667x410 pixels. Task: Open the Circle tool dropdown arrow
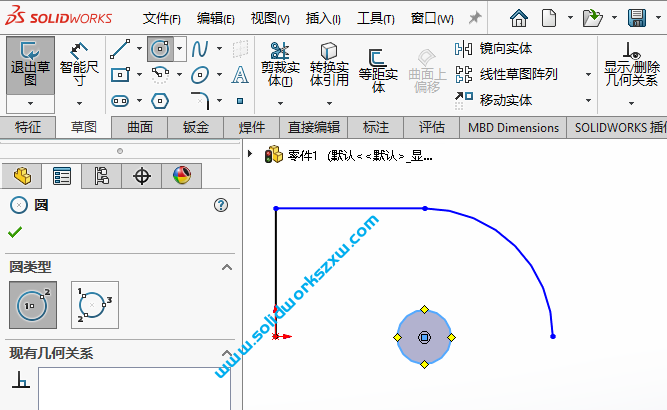(x=180, y=48)
